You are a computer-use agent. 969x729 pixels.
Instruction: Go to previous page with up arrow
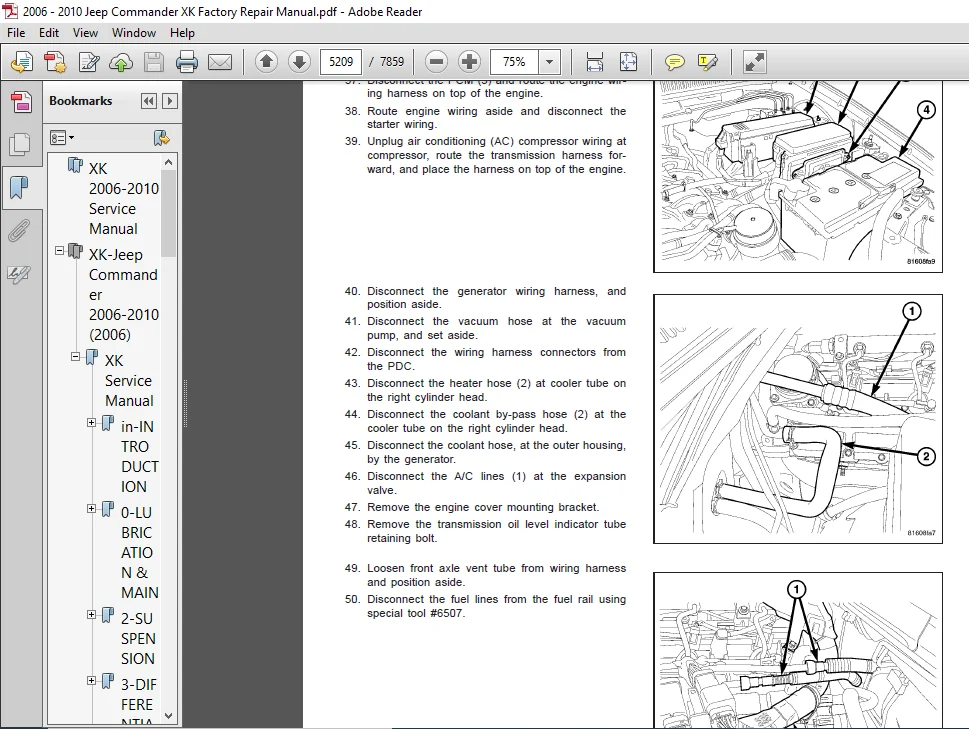click(266, 62)
